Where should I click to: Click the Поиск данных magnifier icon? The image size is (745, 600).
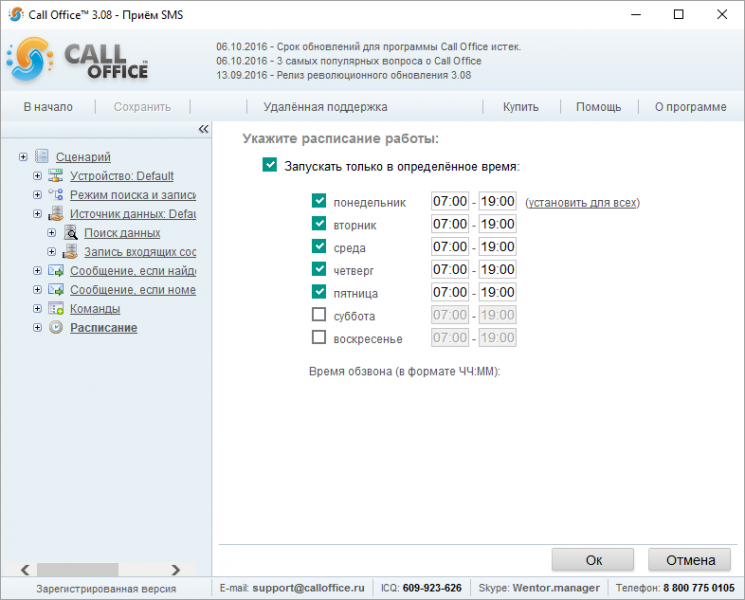pyautogui.click(x=70, y=233)
